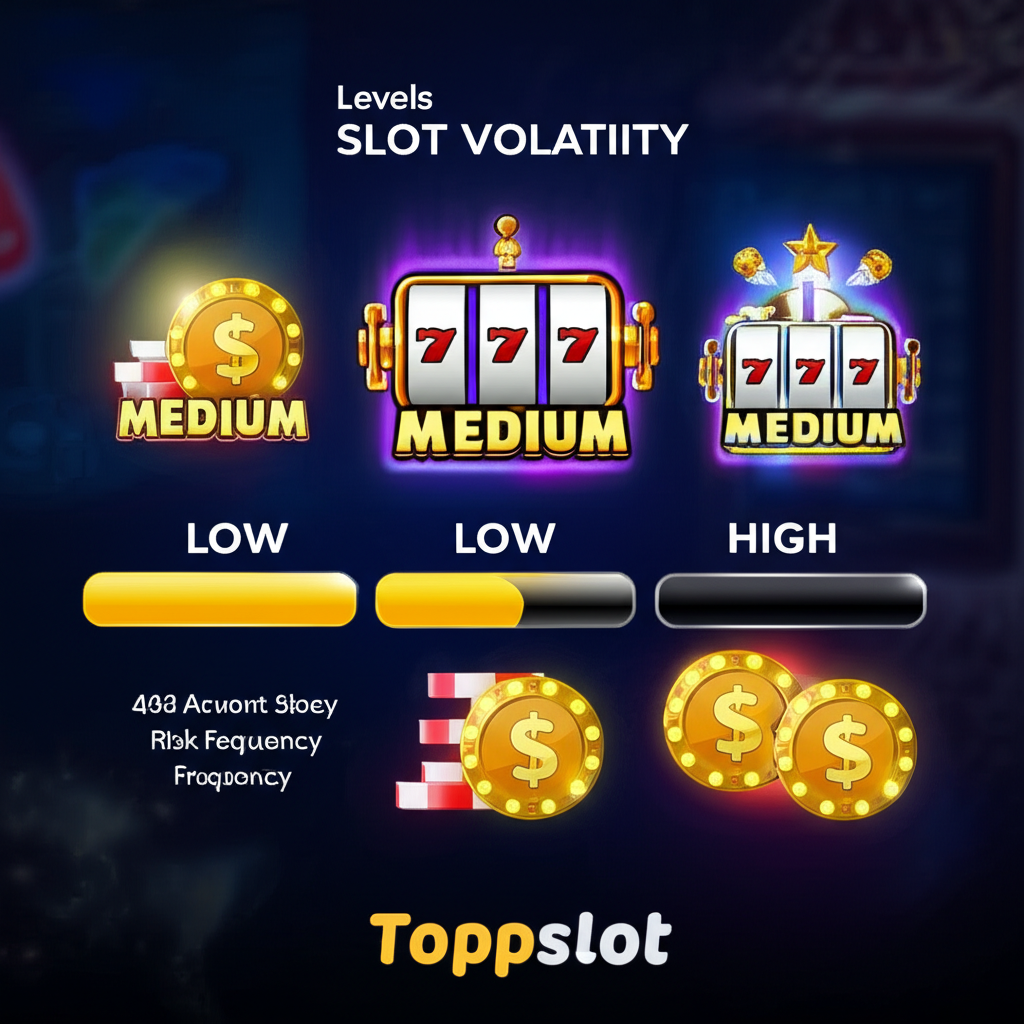The width and height of the screenshot is (1024, 1024).
Task: Click the half-filled yellow volatility bar
Action: pyautogui.click(x=505, y=600)
